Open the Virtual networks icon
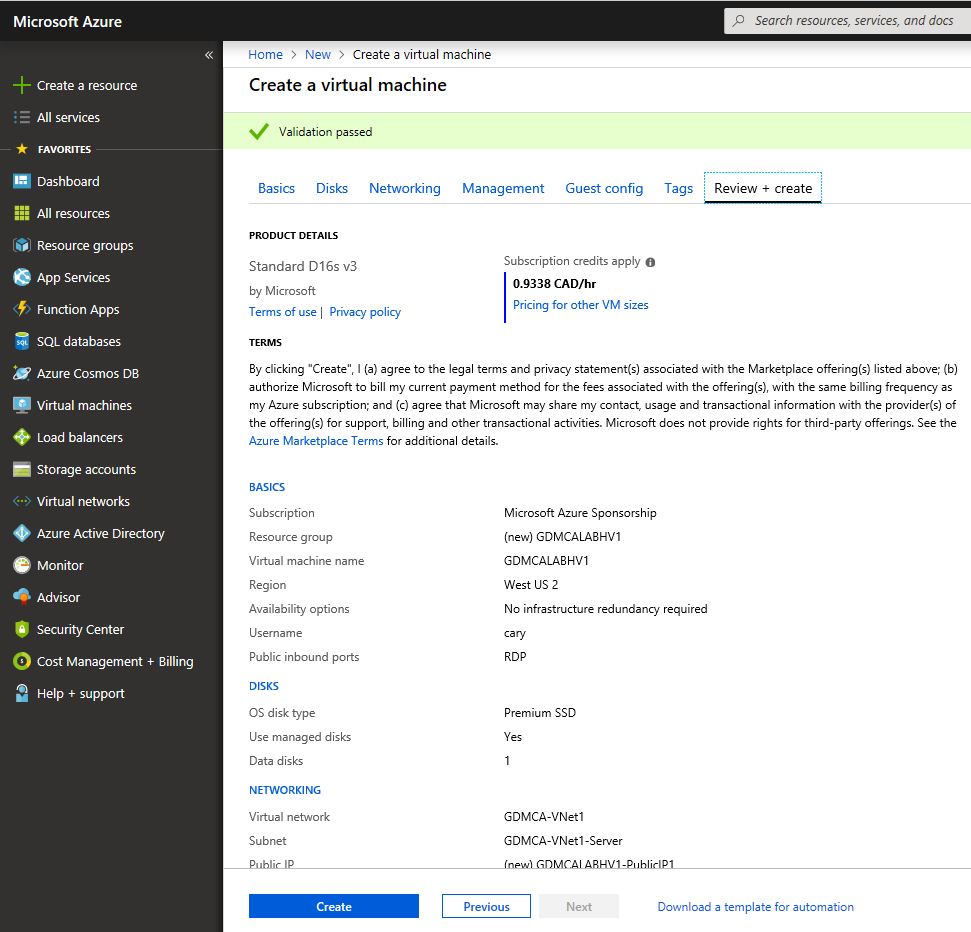The image size is (971, 932). (22, 501)
